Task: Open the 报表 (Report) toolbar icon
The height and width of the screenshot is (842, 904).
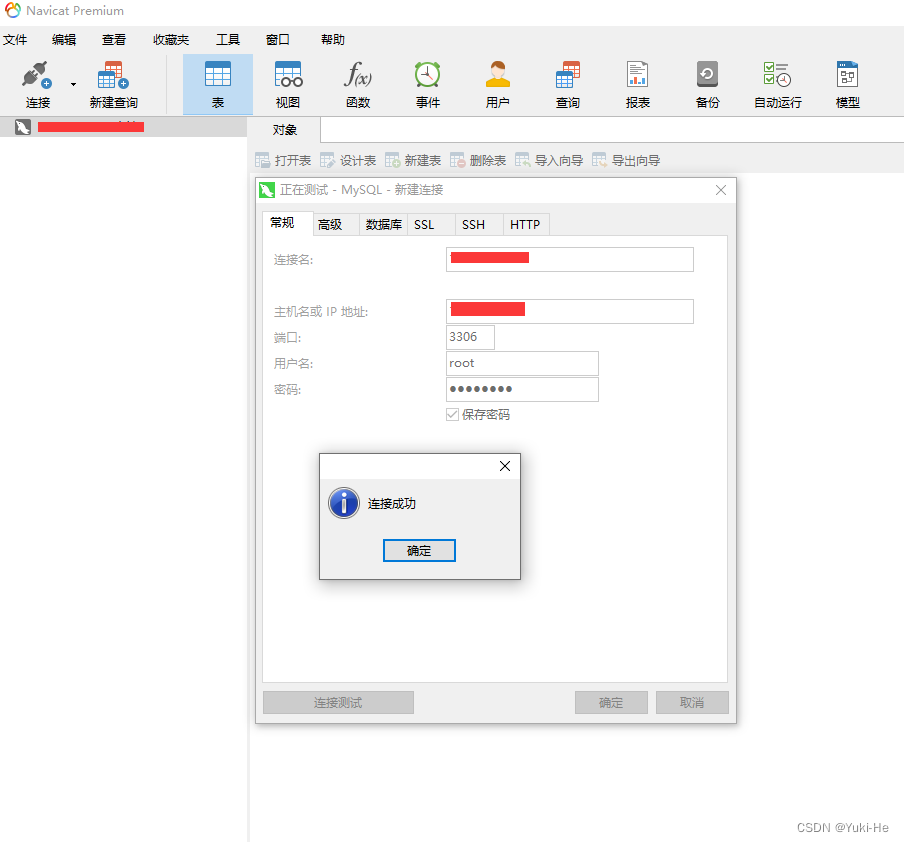Action: click(x=638, y=84)
